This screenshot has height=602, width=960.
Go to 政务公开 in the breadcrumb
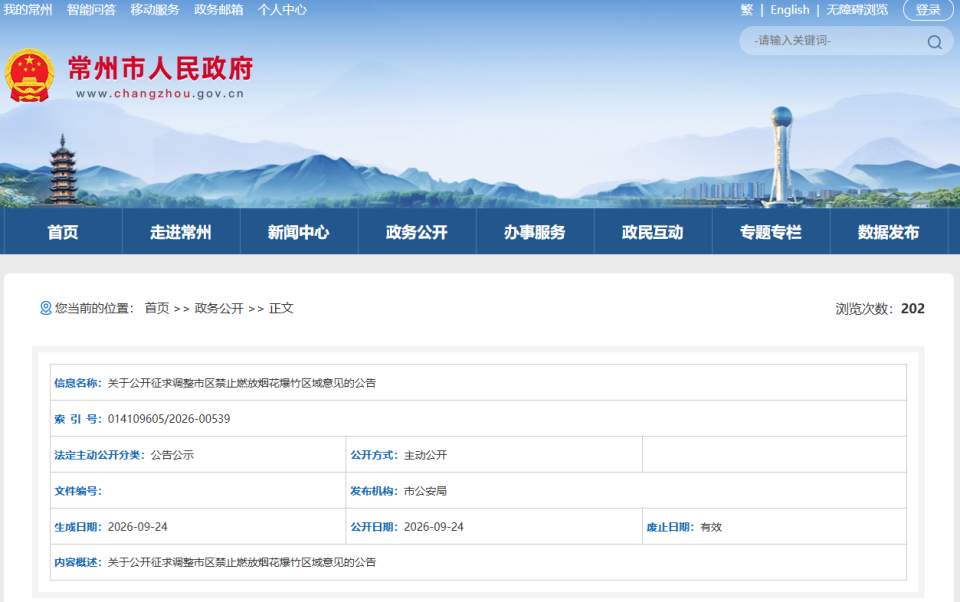coord(219,308)
